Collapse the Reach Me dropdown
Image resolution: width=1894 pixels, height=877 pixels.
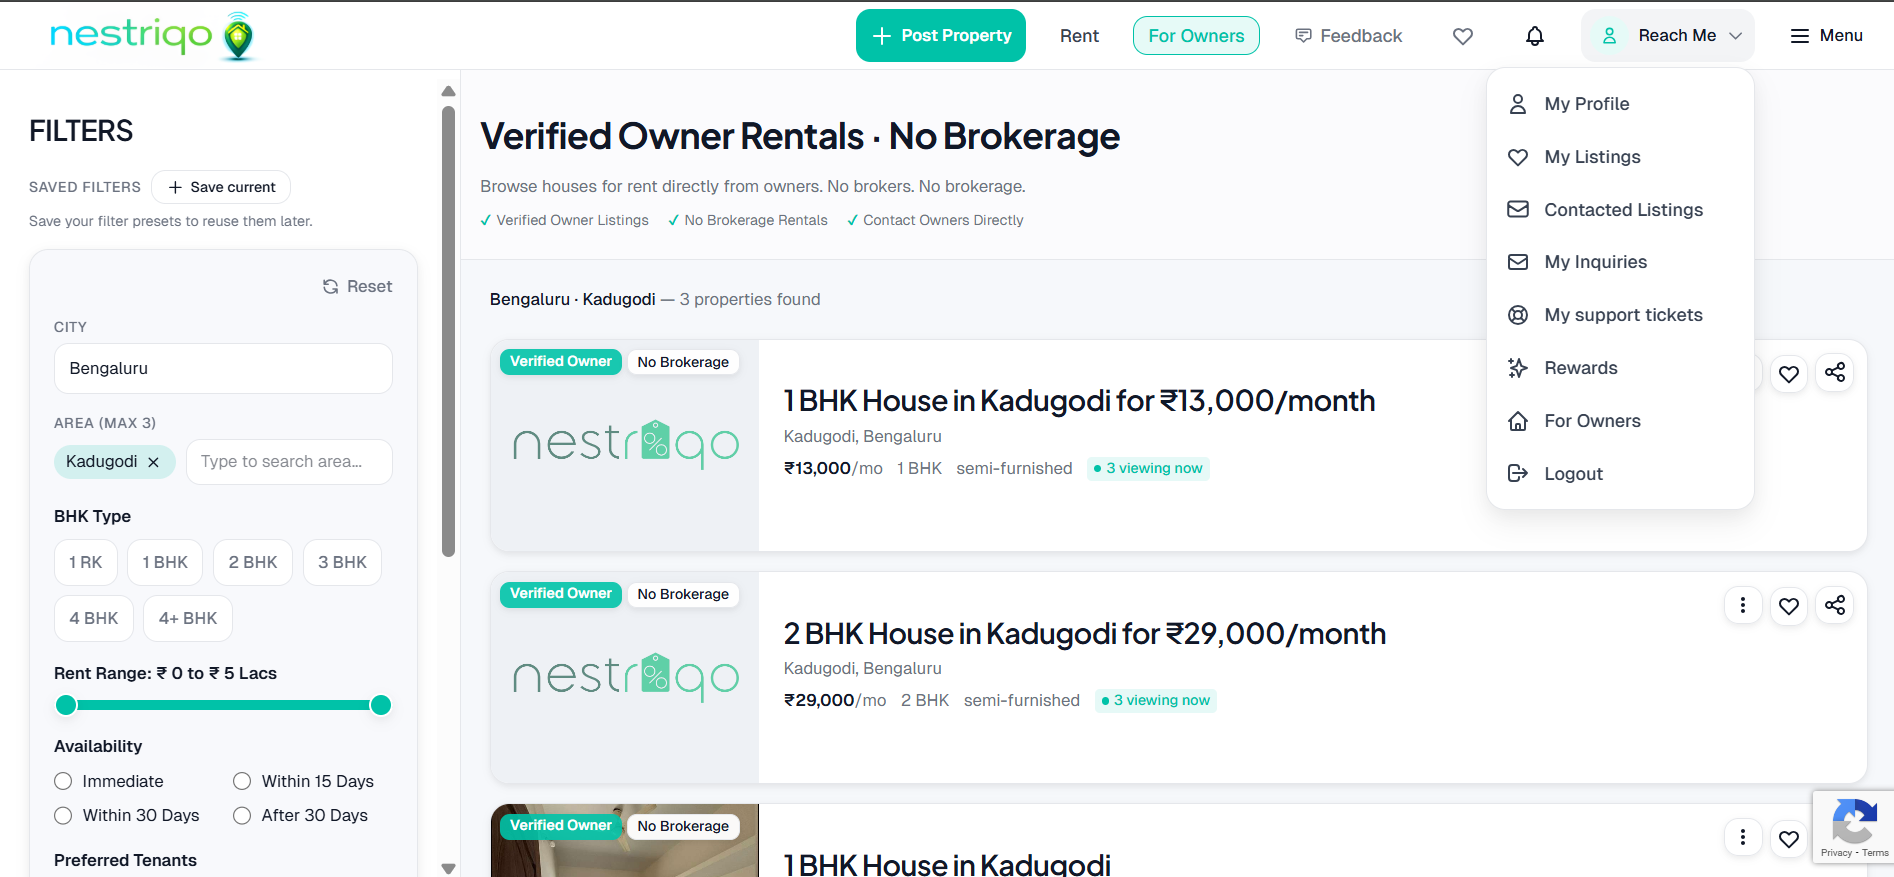pos(1667,36)
